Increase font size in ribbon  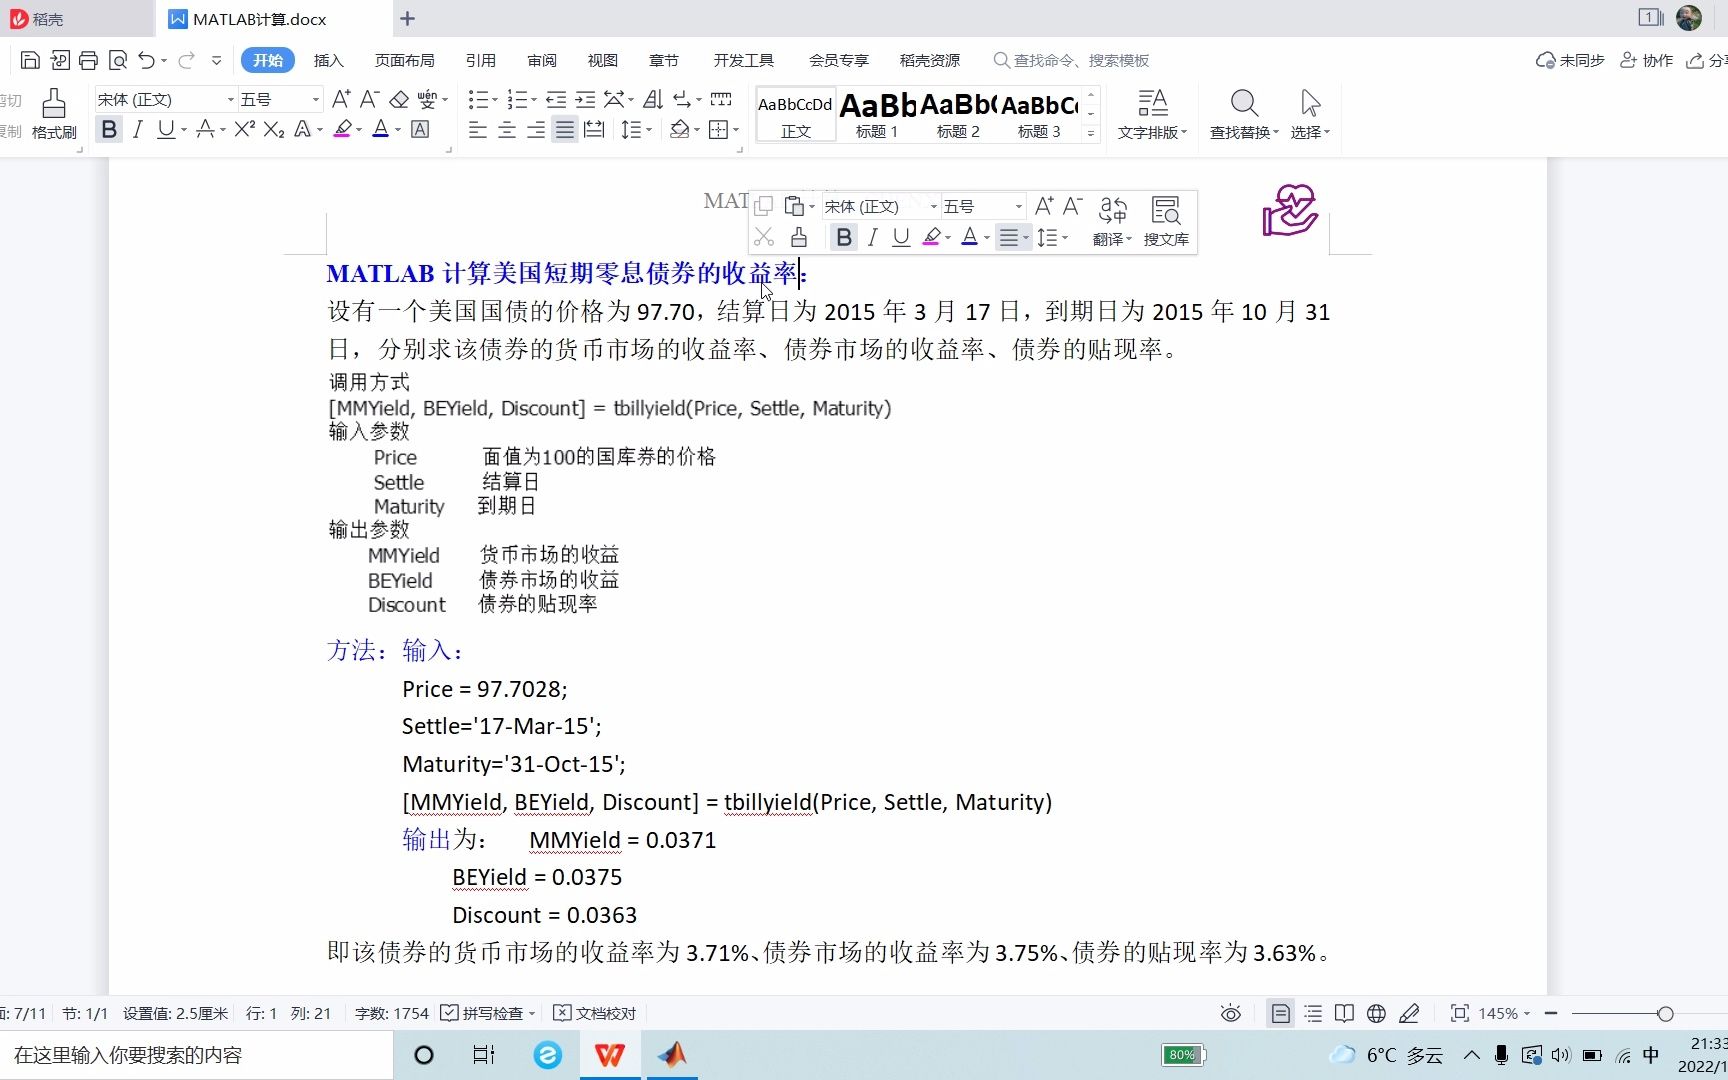point(341,99)
